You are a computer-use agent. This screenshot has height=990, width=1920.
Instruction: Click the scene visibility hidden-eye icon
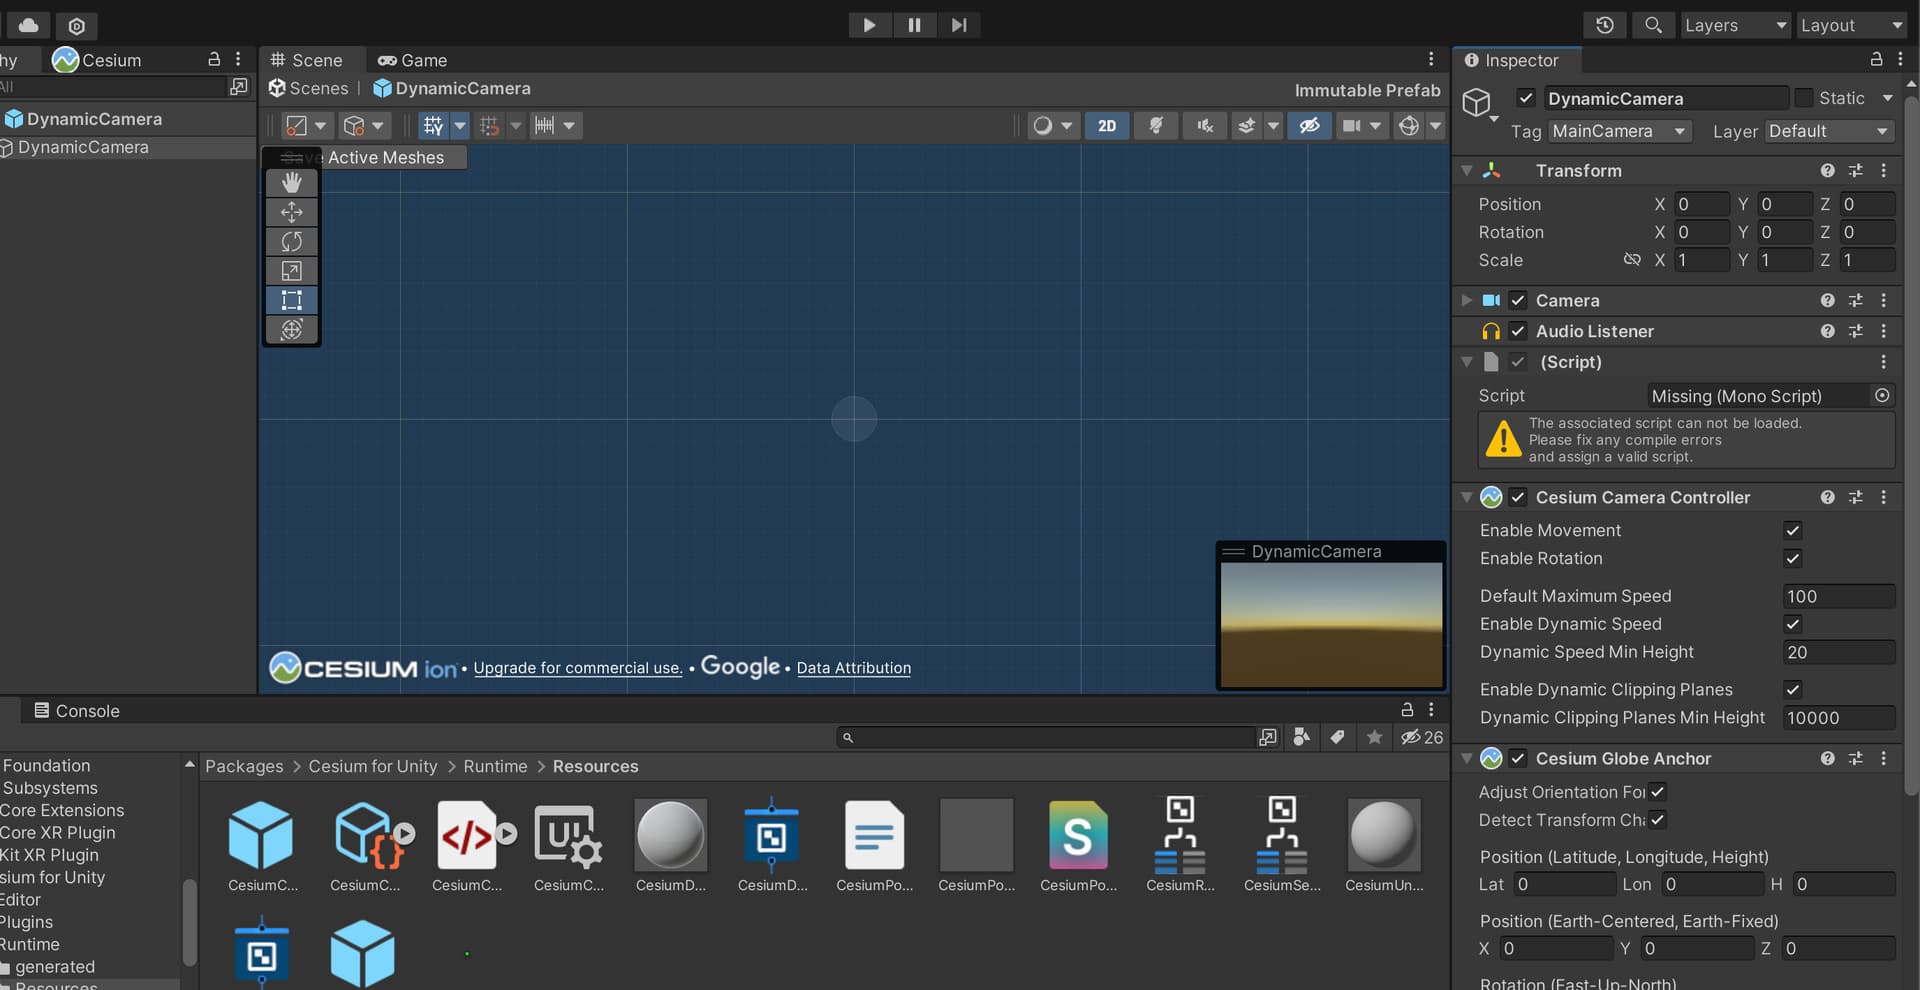[1308, 126]
